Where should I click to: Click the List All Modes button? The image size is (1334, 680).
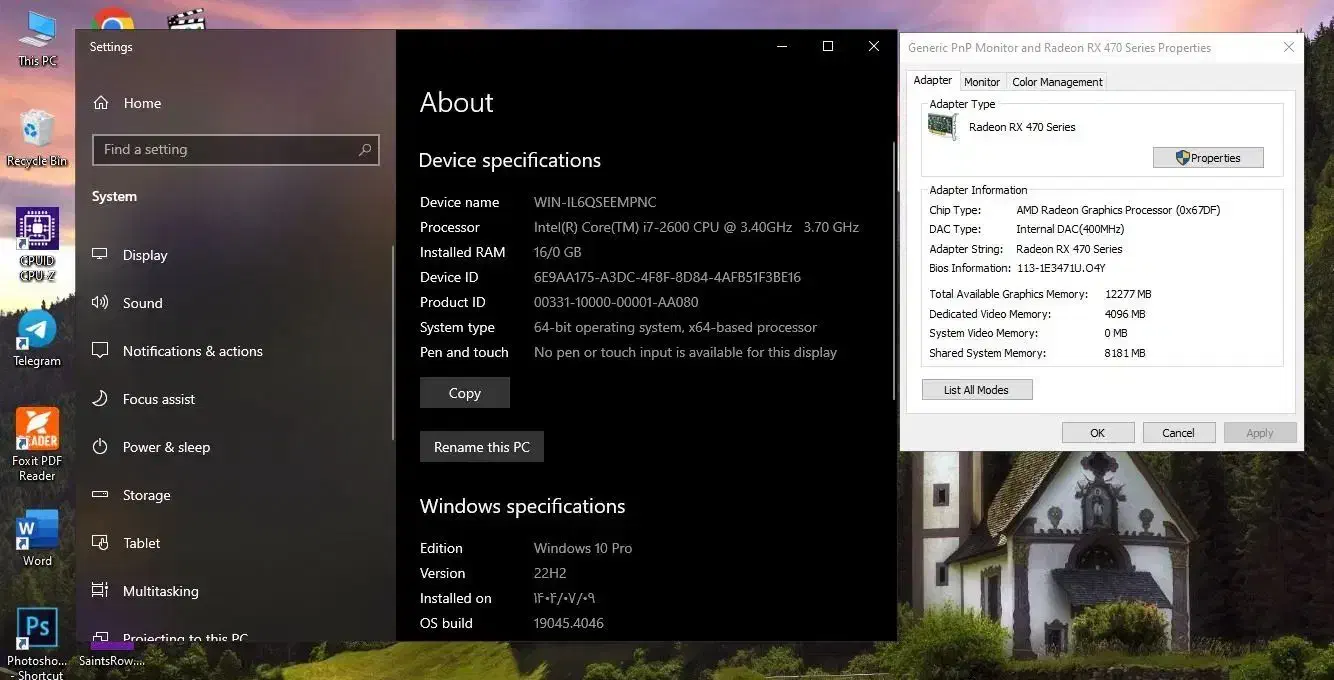[976, 390]
